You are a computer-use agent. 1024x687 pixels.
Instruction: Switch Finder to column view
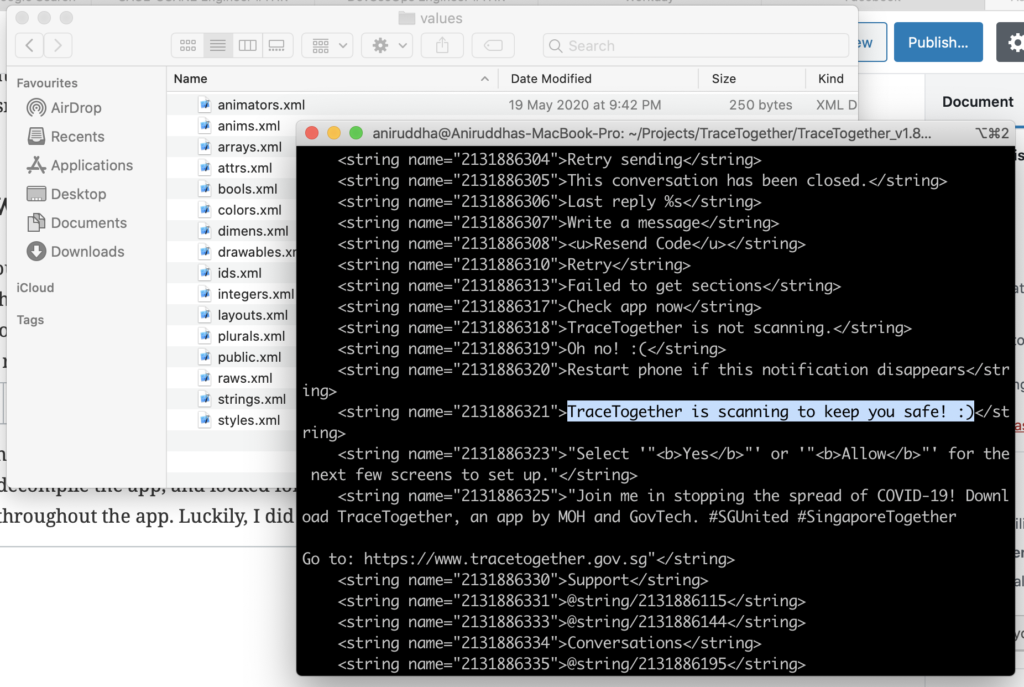248,45
